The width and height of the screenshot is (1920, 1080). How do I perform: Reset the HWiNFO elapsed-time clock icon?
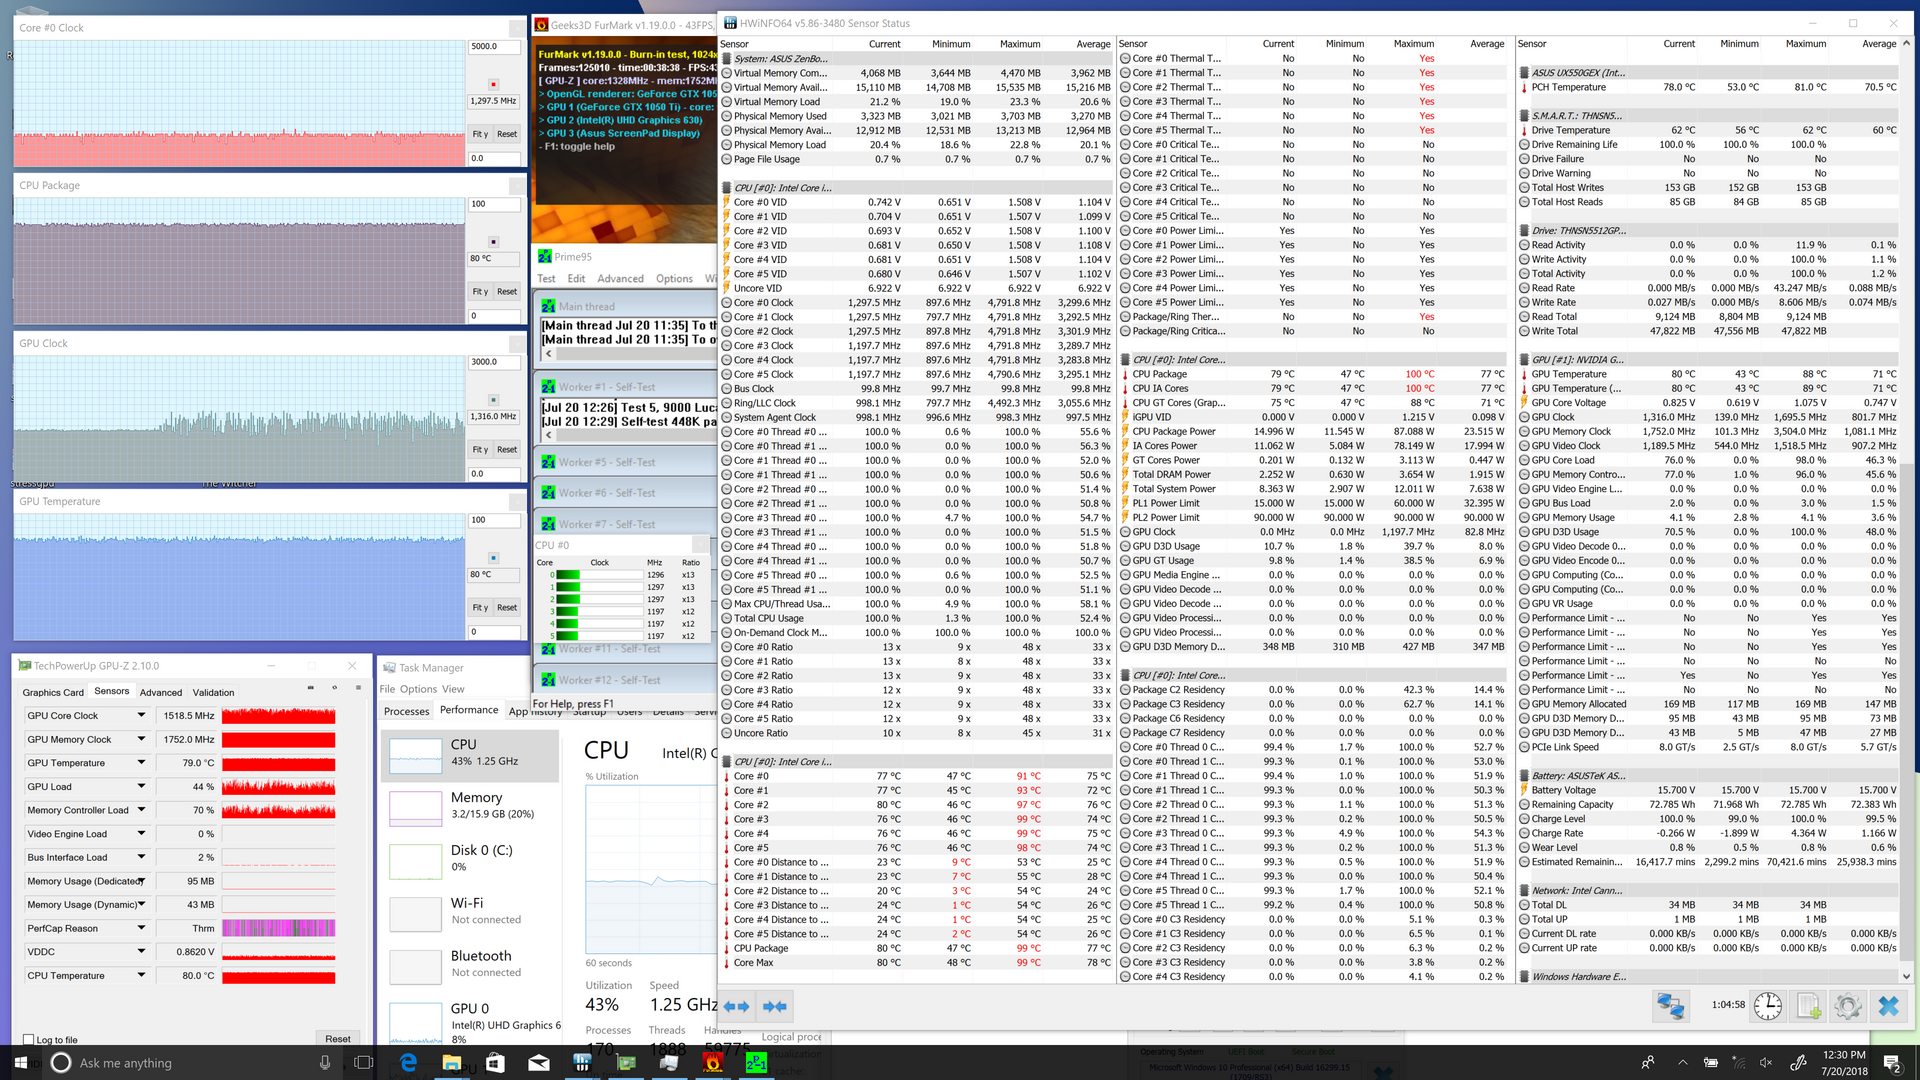tap(1767, 1006)
